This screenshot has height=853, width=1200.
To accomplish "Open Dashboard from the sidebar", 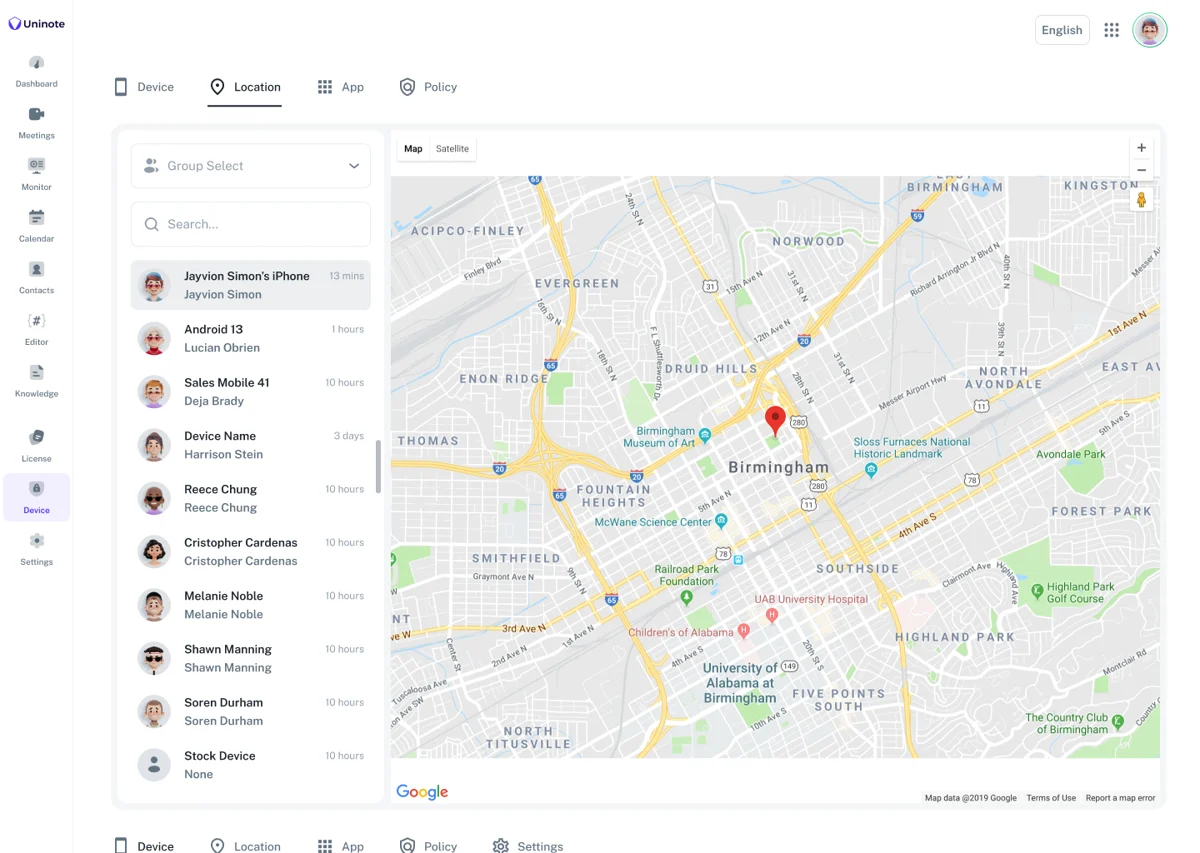I will click(x=36, y=72).
